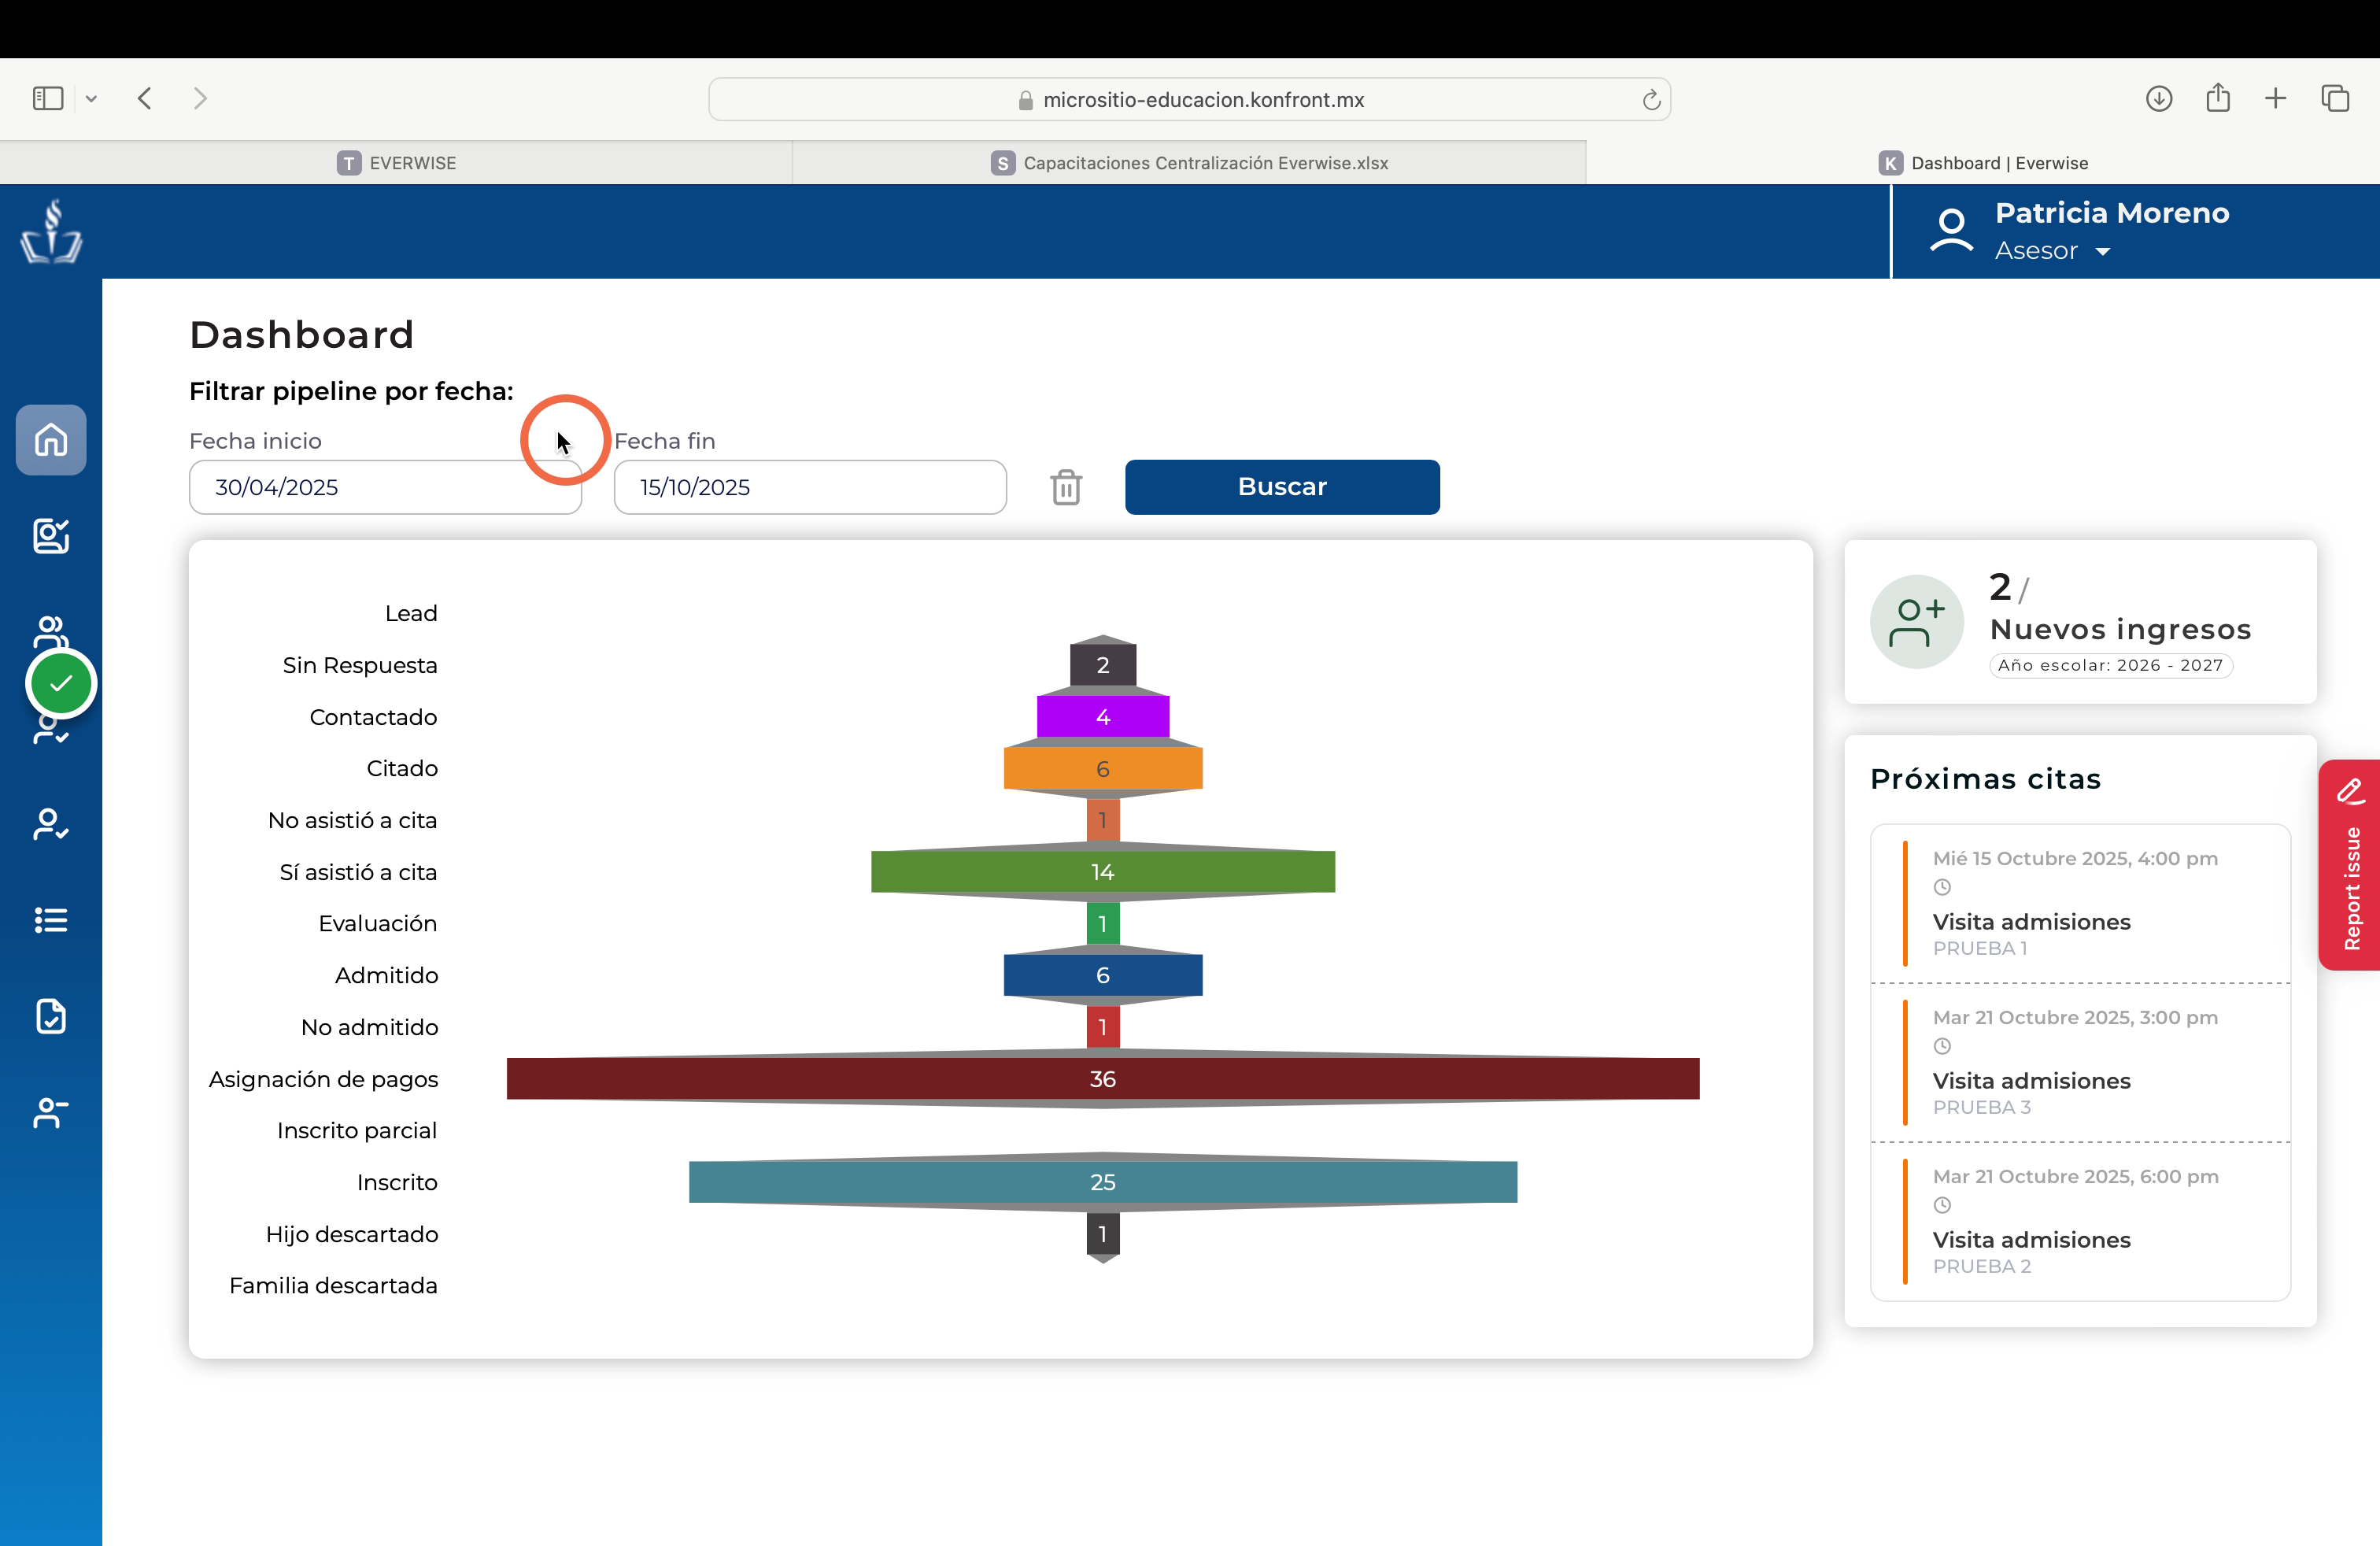Click the Familia descartada funnel label
Image resolution: width=2380 pixels, height=1546 pixels.
(x=333, y=1285)
